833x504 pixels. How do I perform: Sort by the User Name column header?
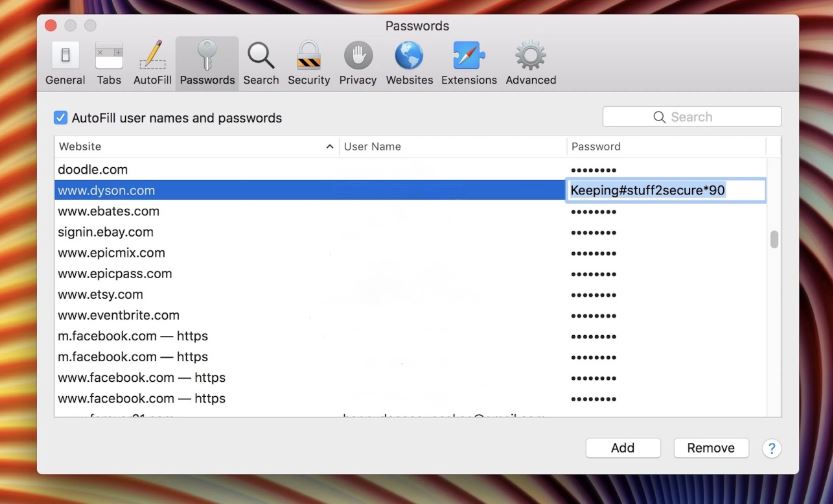(x=452, y=147)
